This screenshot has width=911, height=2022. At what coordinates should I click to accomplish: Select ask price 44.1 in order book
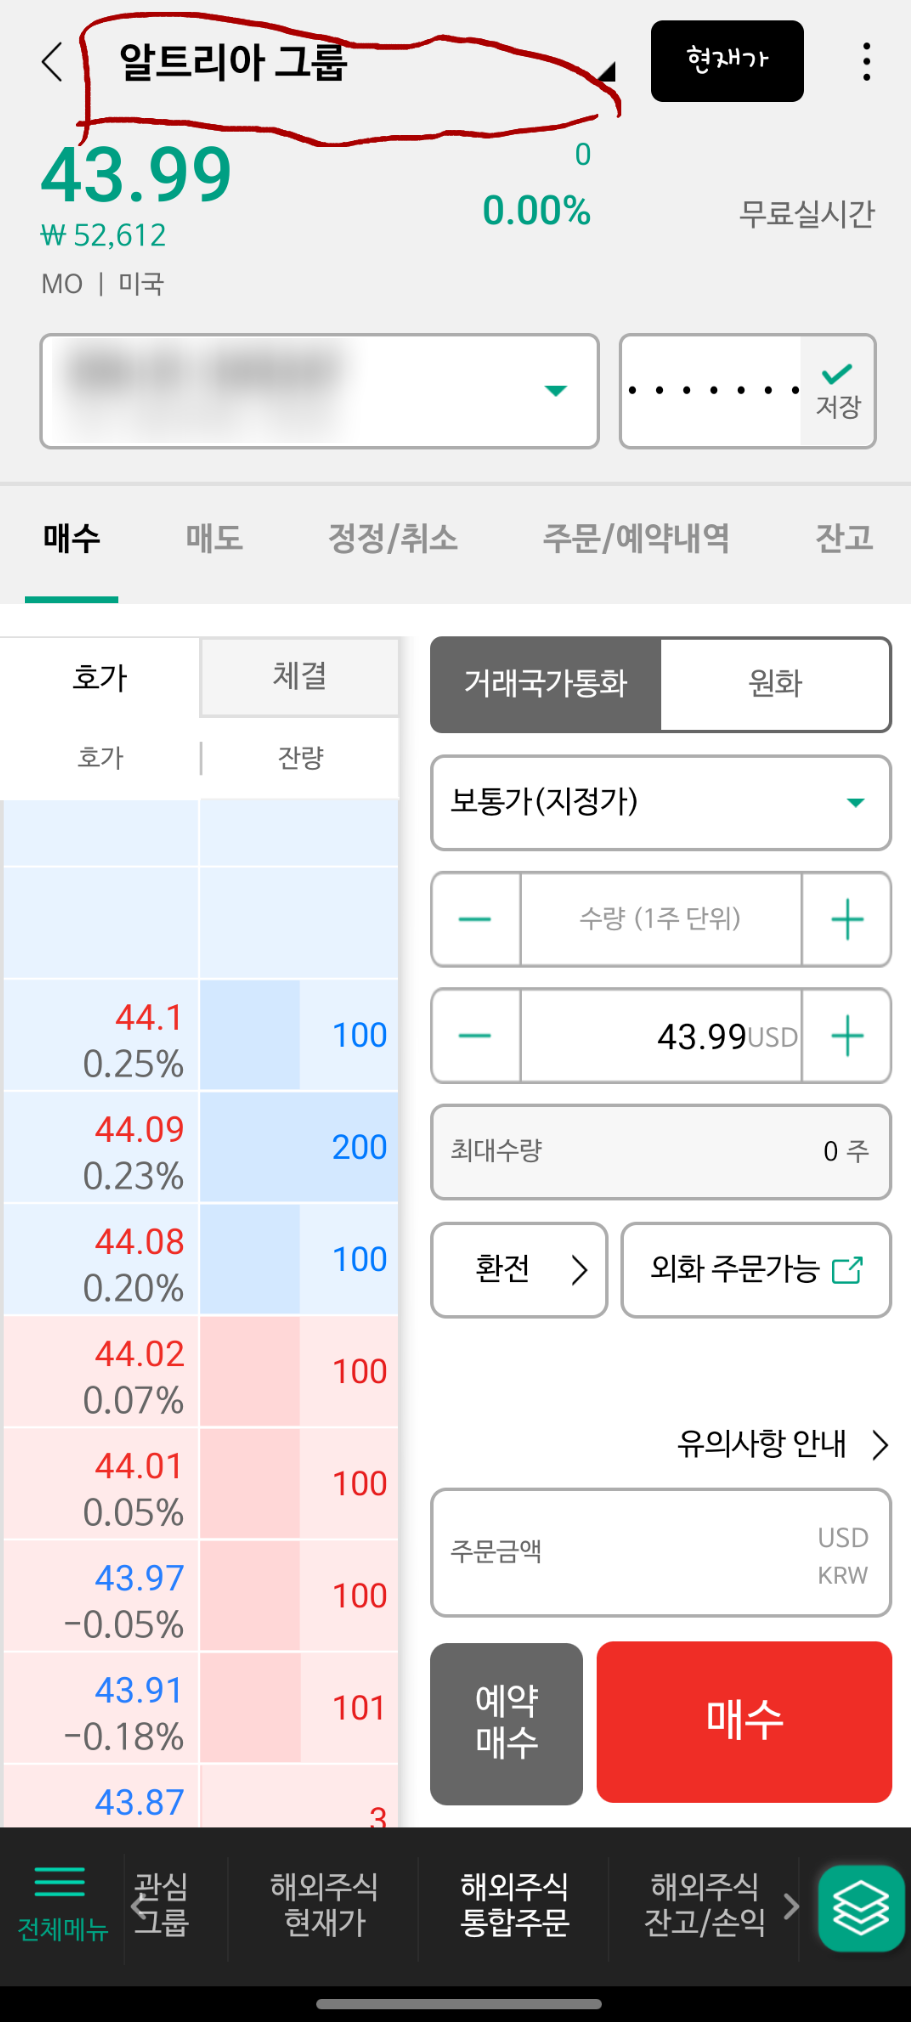click(x=101, y=1036)
